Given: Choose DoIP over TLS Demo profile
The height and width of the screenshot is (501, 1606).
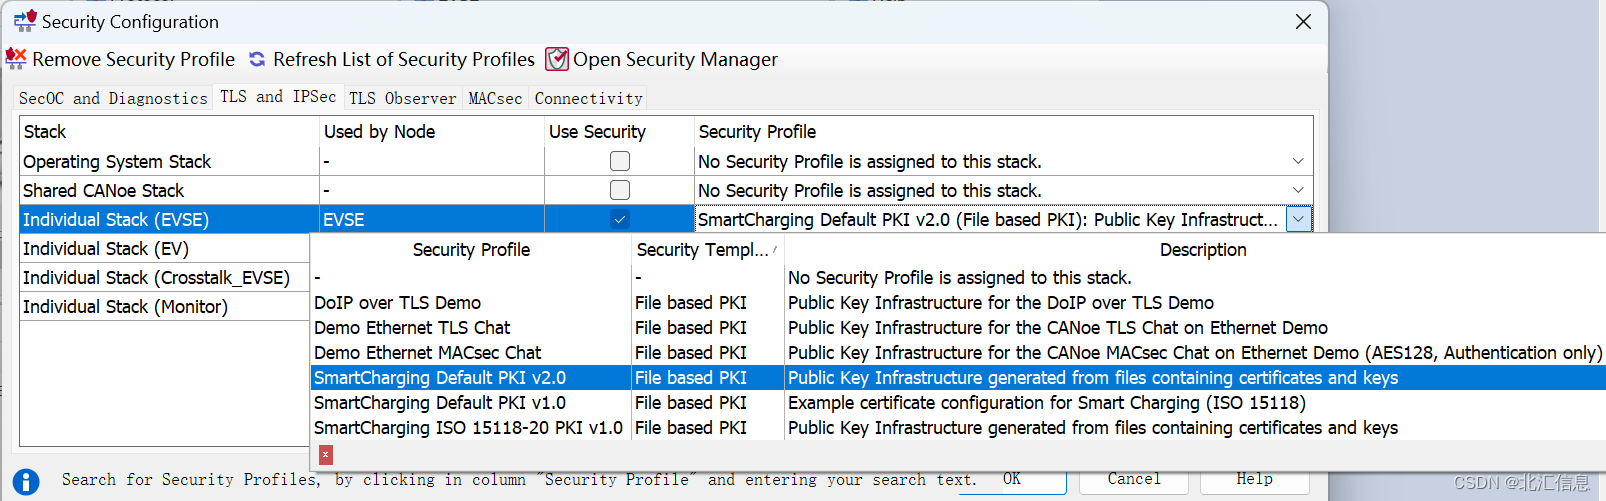Looking at the screenshot, I should coord(958,302).
